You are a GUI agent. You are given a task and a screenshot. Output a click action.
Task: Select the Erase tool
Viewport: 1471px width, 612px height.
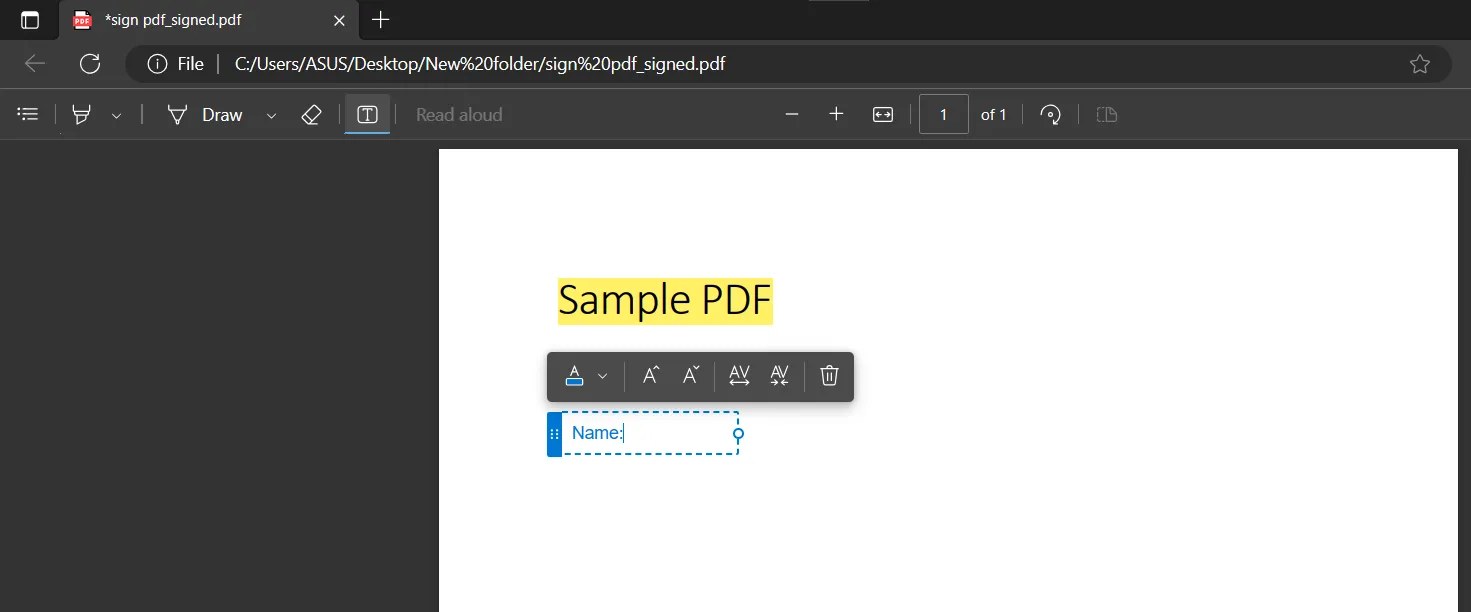(311, 114)
